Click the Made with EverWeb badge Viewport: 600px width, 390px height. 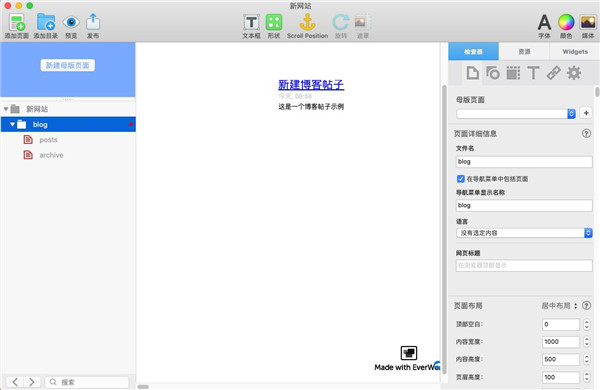(408, 359)
